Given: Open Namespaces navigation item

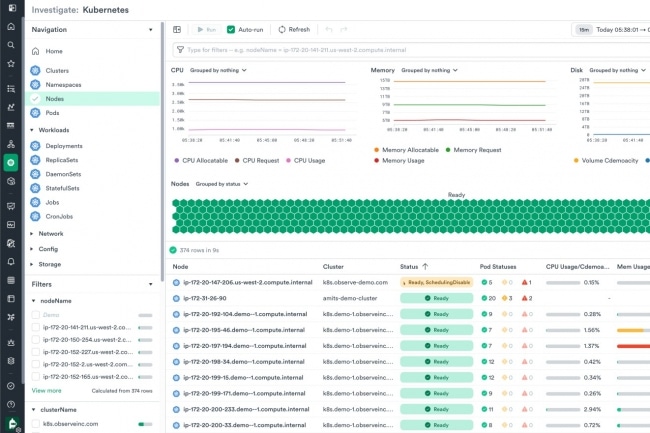Looking at the screenshot, I should tap(63, 85).
